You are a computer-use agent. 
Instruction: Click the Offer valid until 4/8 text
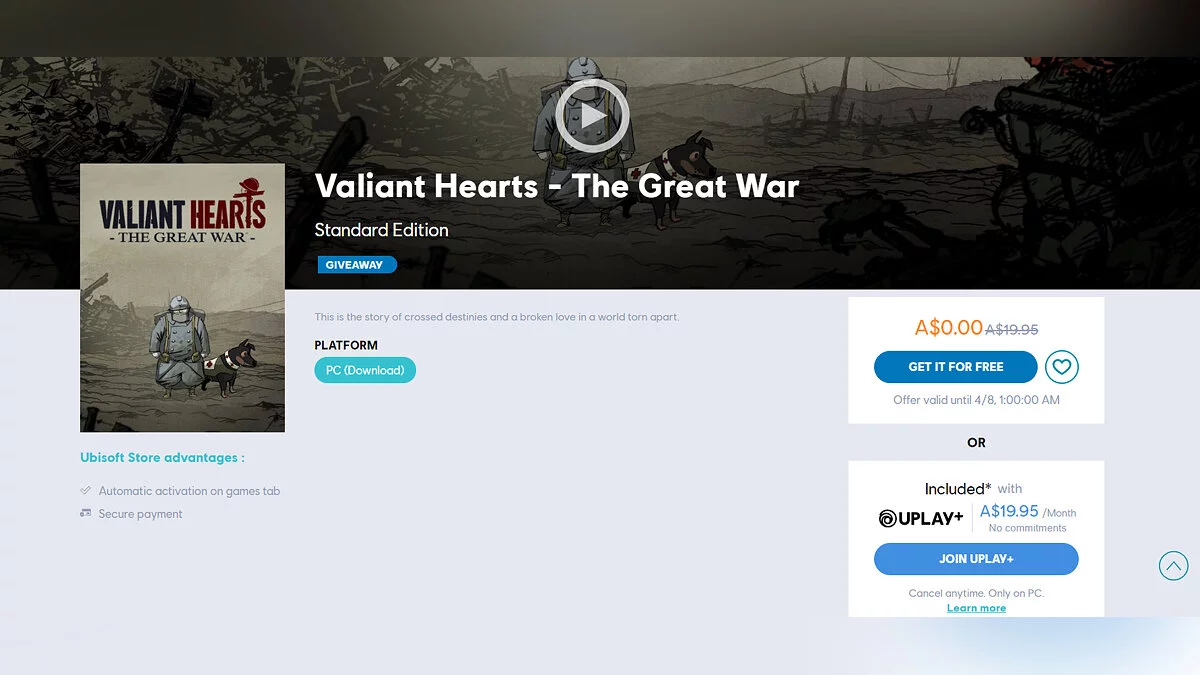976,400
